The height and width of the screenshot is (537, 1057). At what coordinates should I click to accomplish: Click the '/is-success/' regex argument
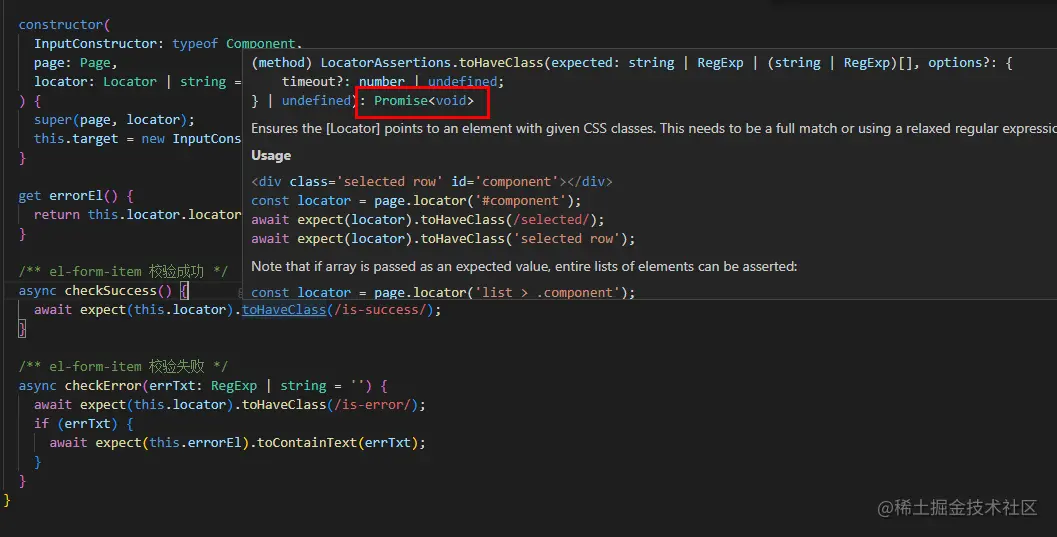coord(380,310)
